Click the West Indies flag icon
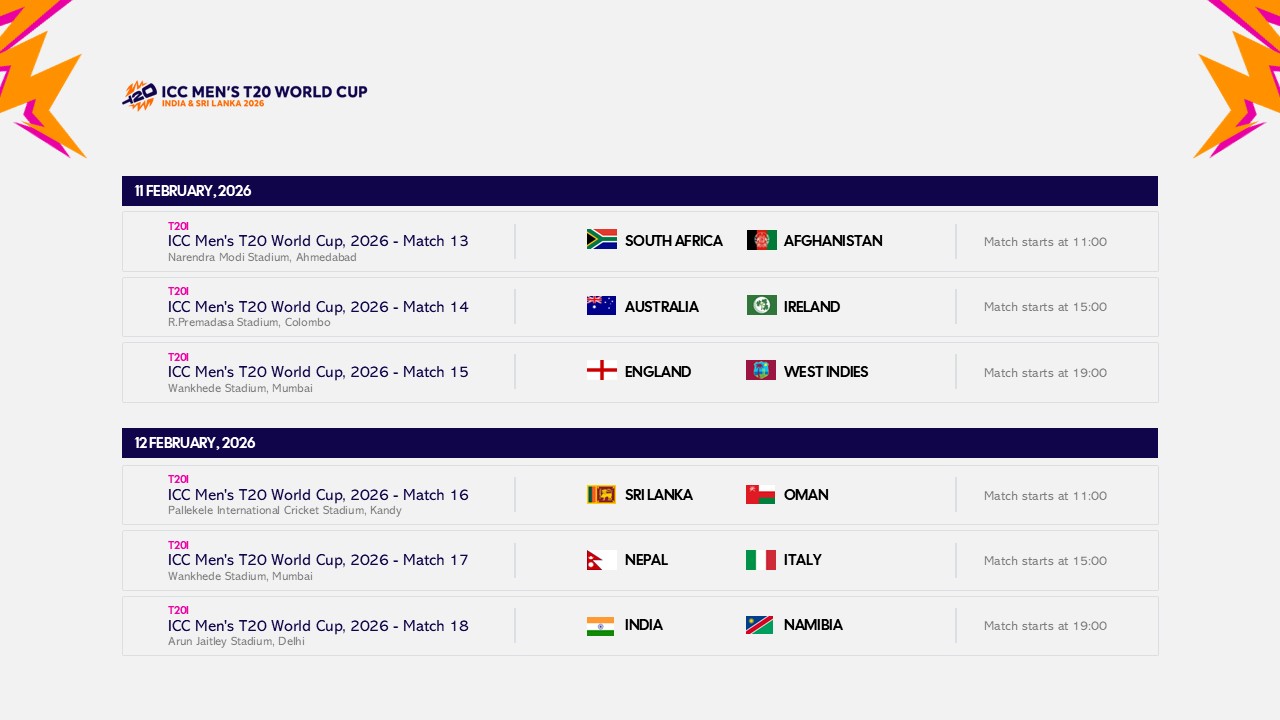The height and width of the screenshot is (720, 1280). click(x=761, y=370)
